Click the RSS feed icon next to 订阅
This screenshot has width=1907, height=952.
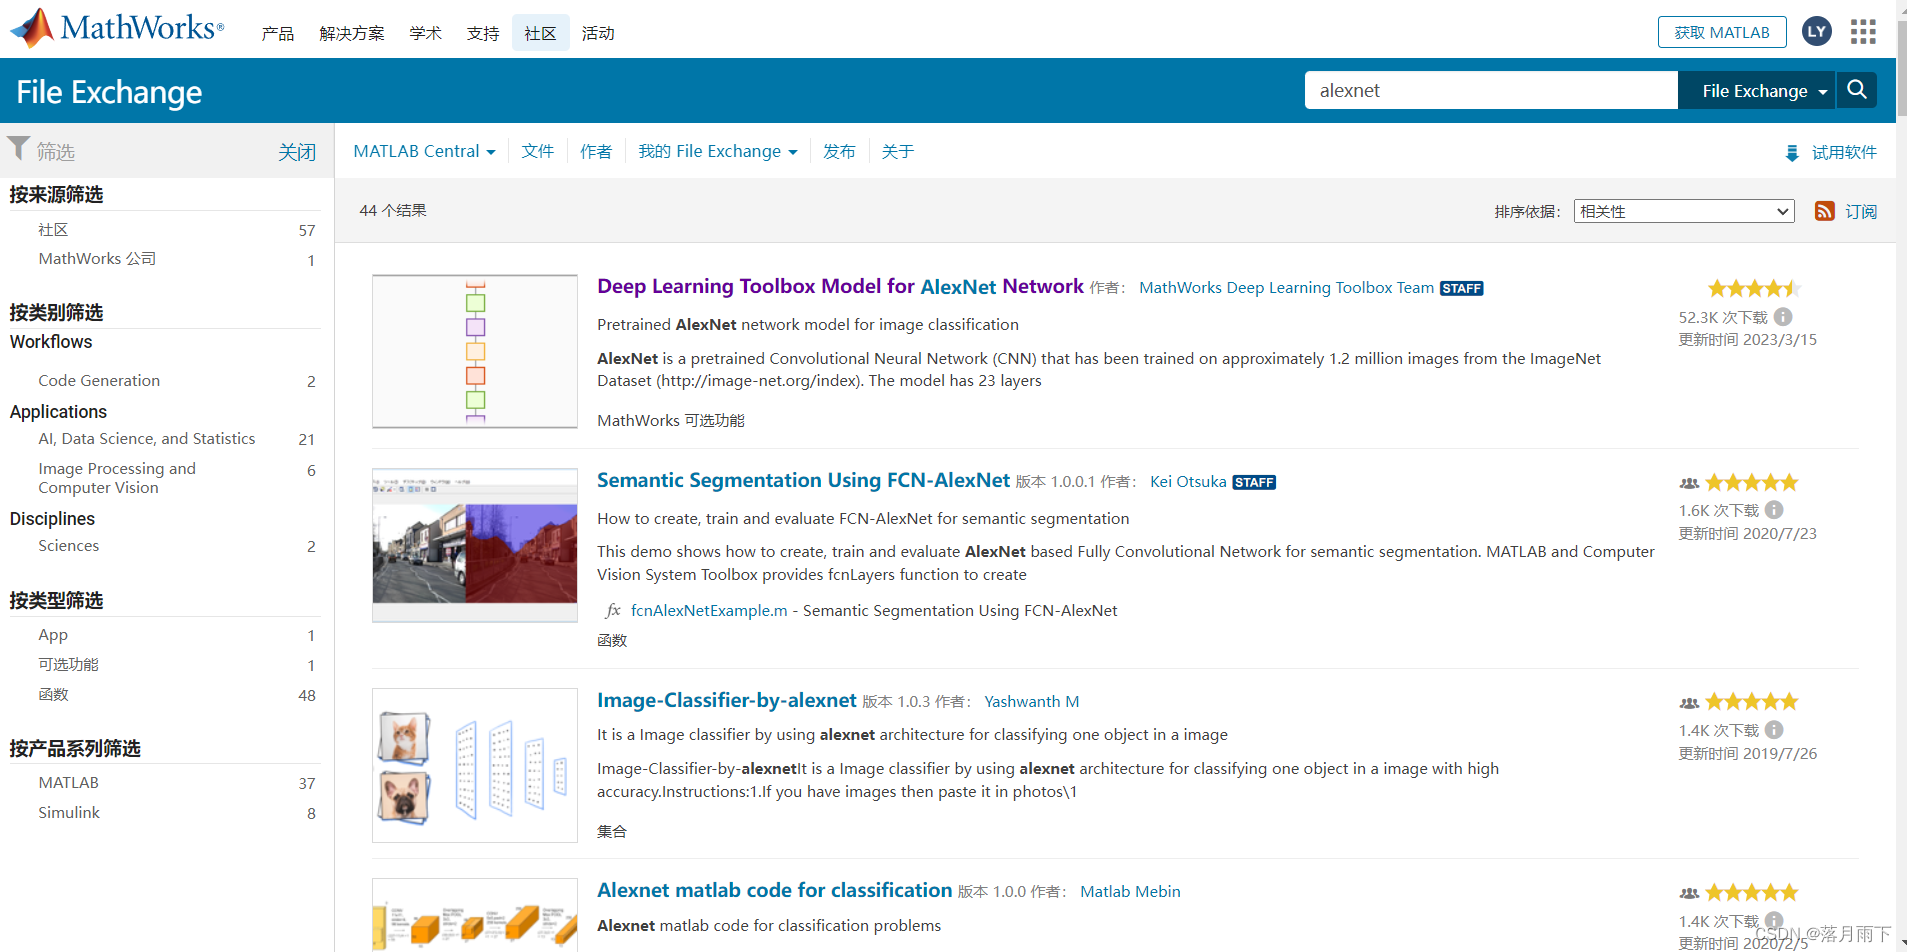(x=1825, y=211)
